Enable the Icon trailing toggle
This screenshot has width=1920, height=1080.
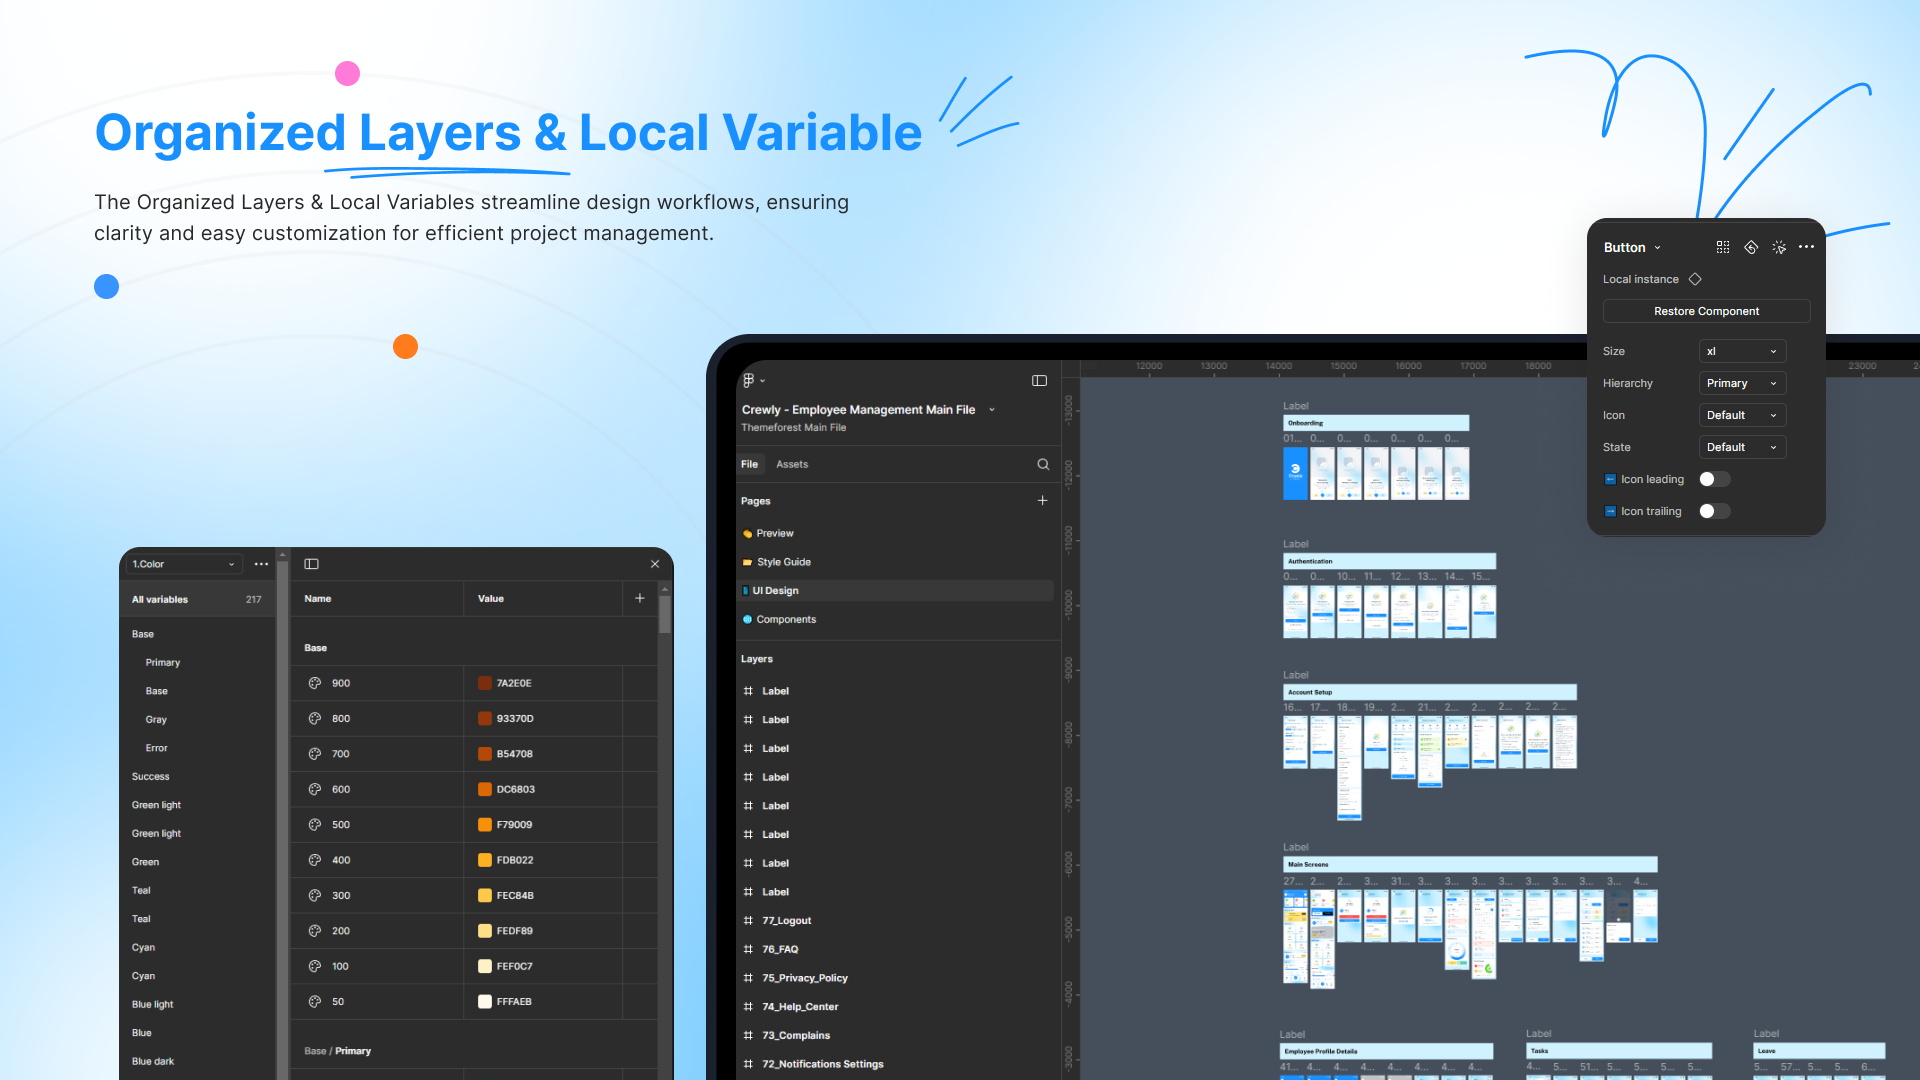pos(1714,511)
